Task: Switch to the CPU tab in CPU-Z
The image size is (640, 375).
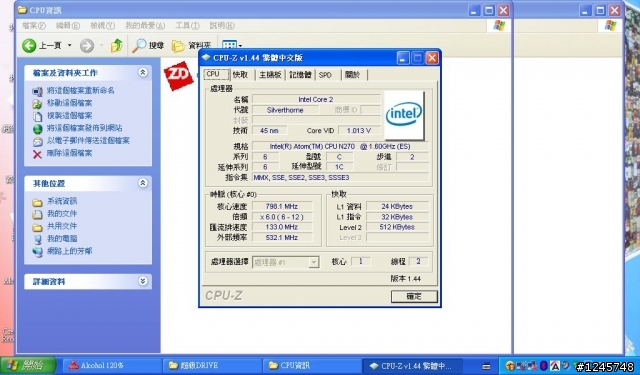Action: coord(216,74)
